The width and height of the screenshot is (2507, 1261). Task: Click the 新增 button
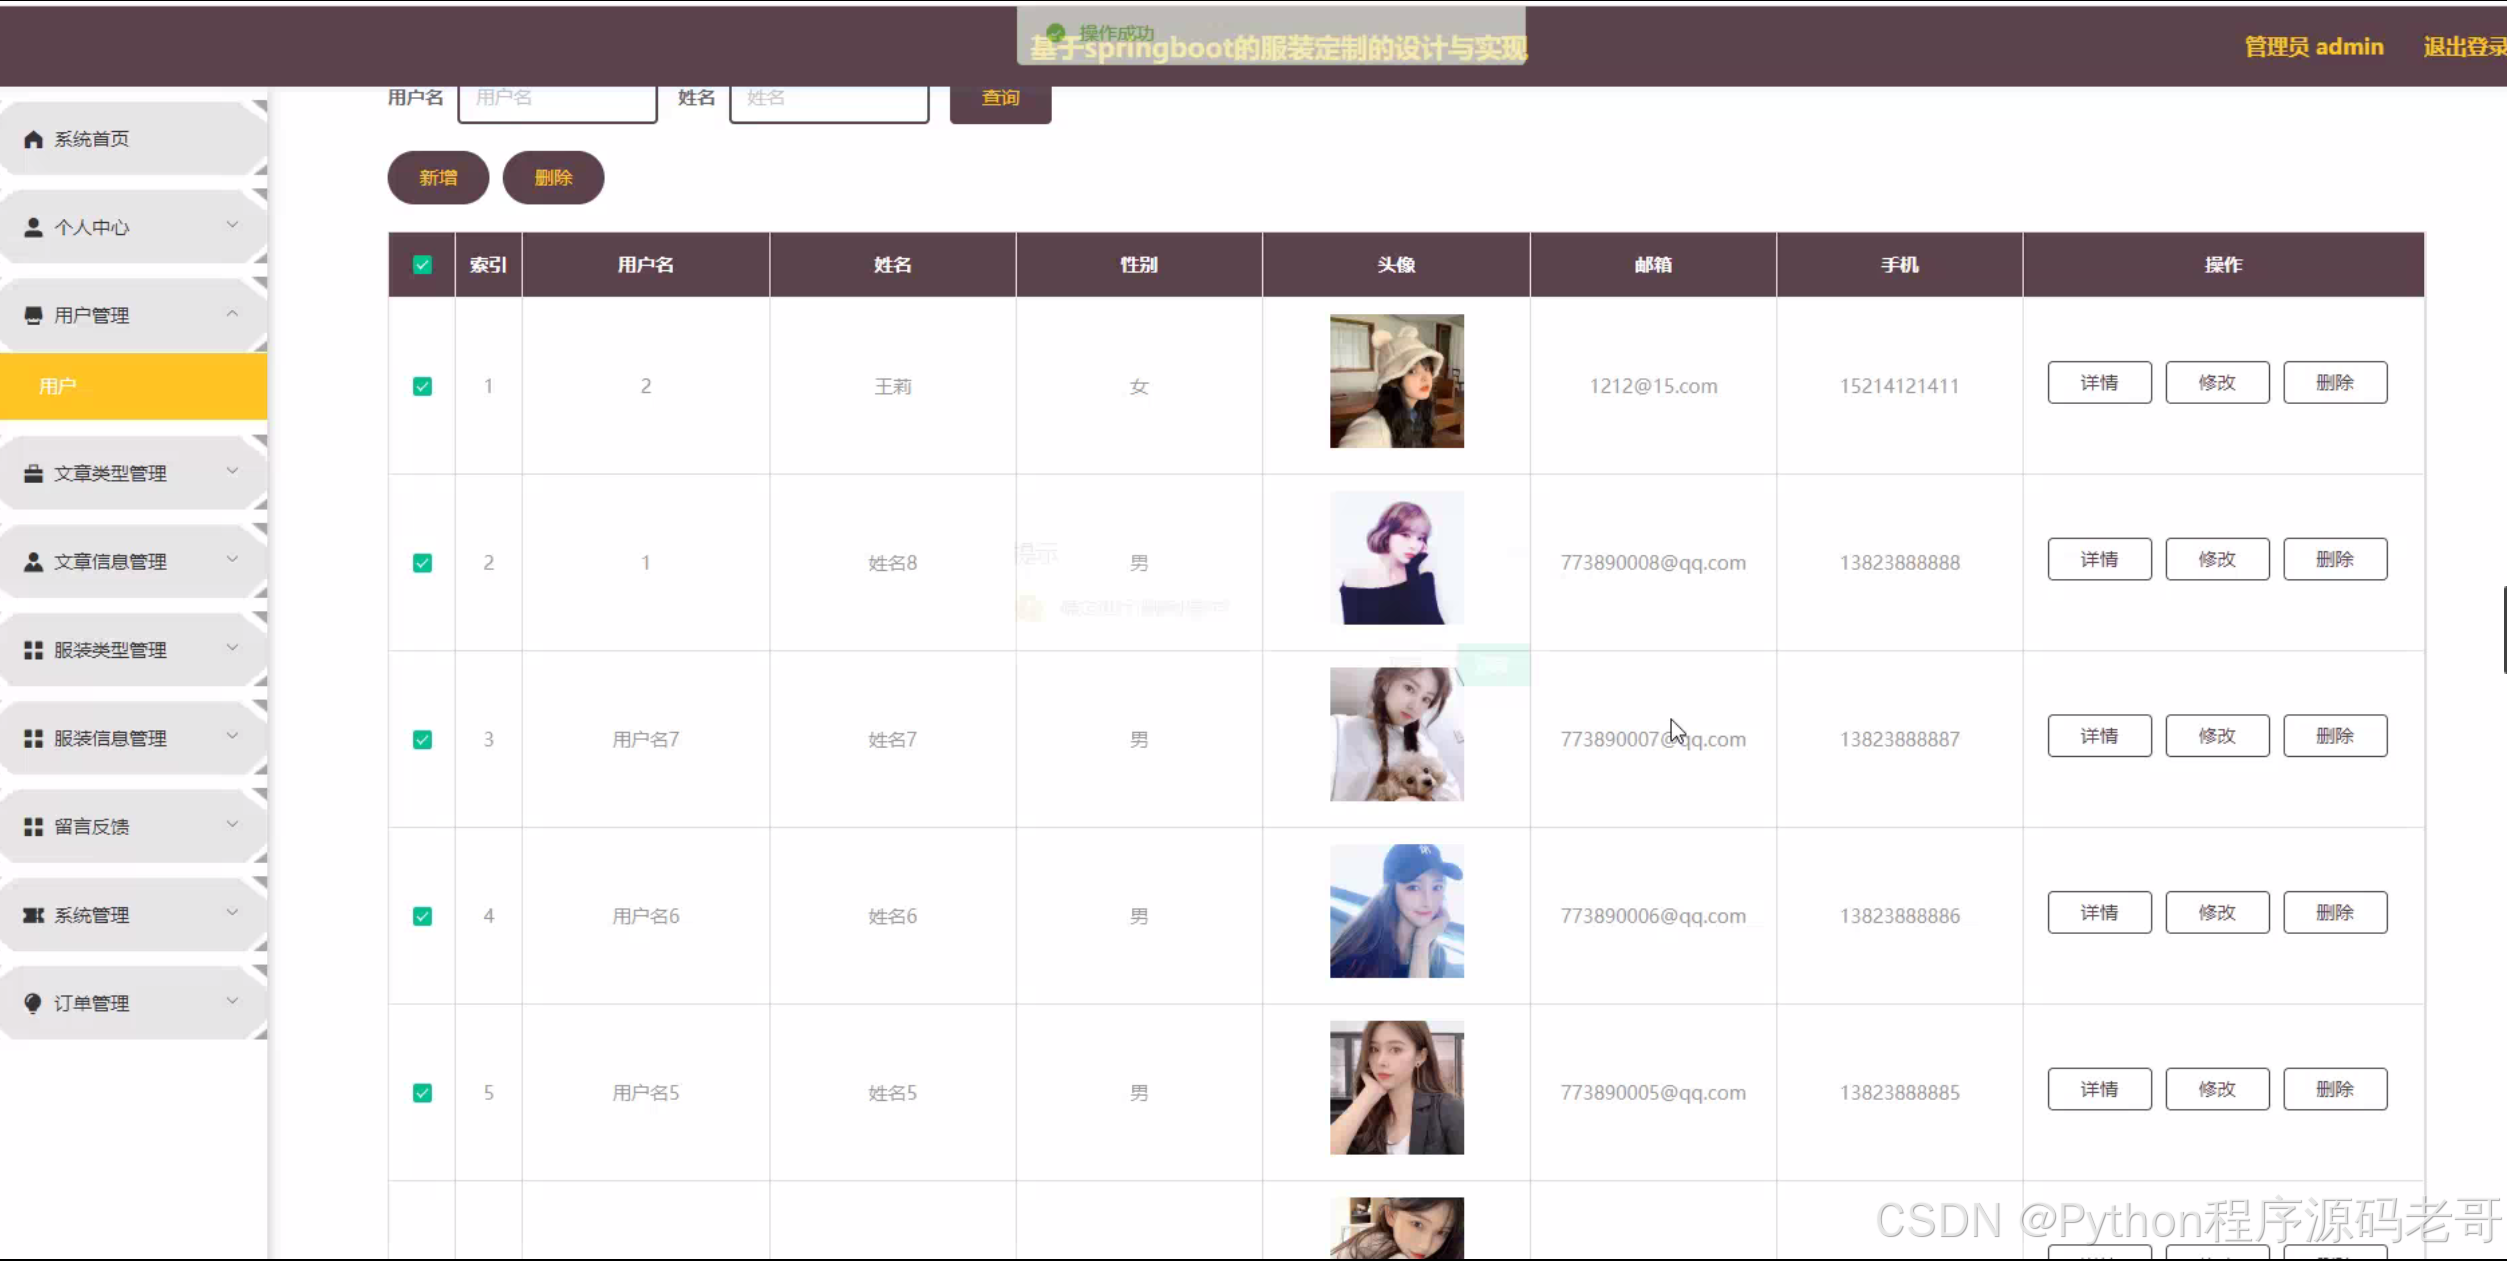coord(438,177)
